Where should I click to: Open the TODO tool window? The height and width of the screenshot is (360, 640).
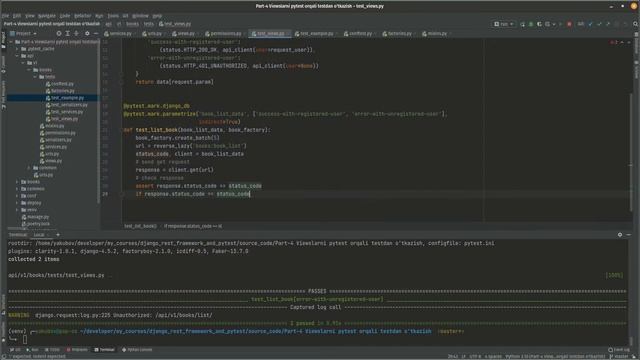coord(52,350)
